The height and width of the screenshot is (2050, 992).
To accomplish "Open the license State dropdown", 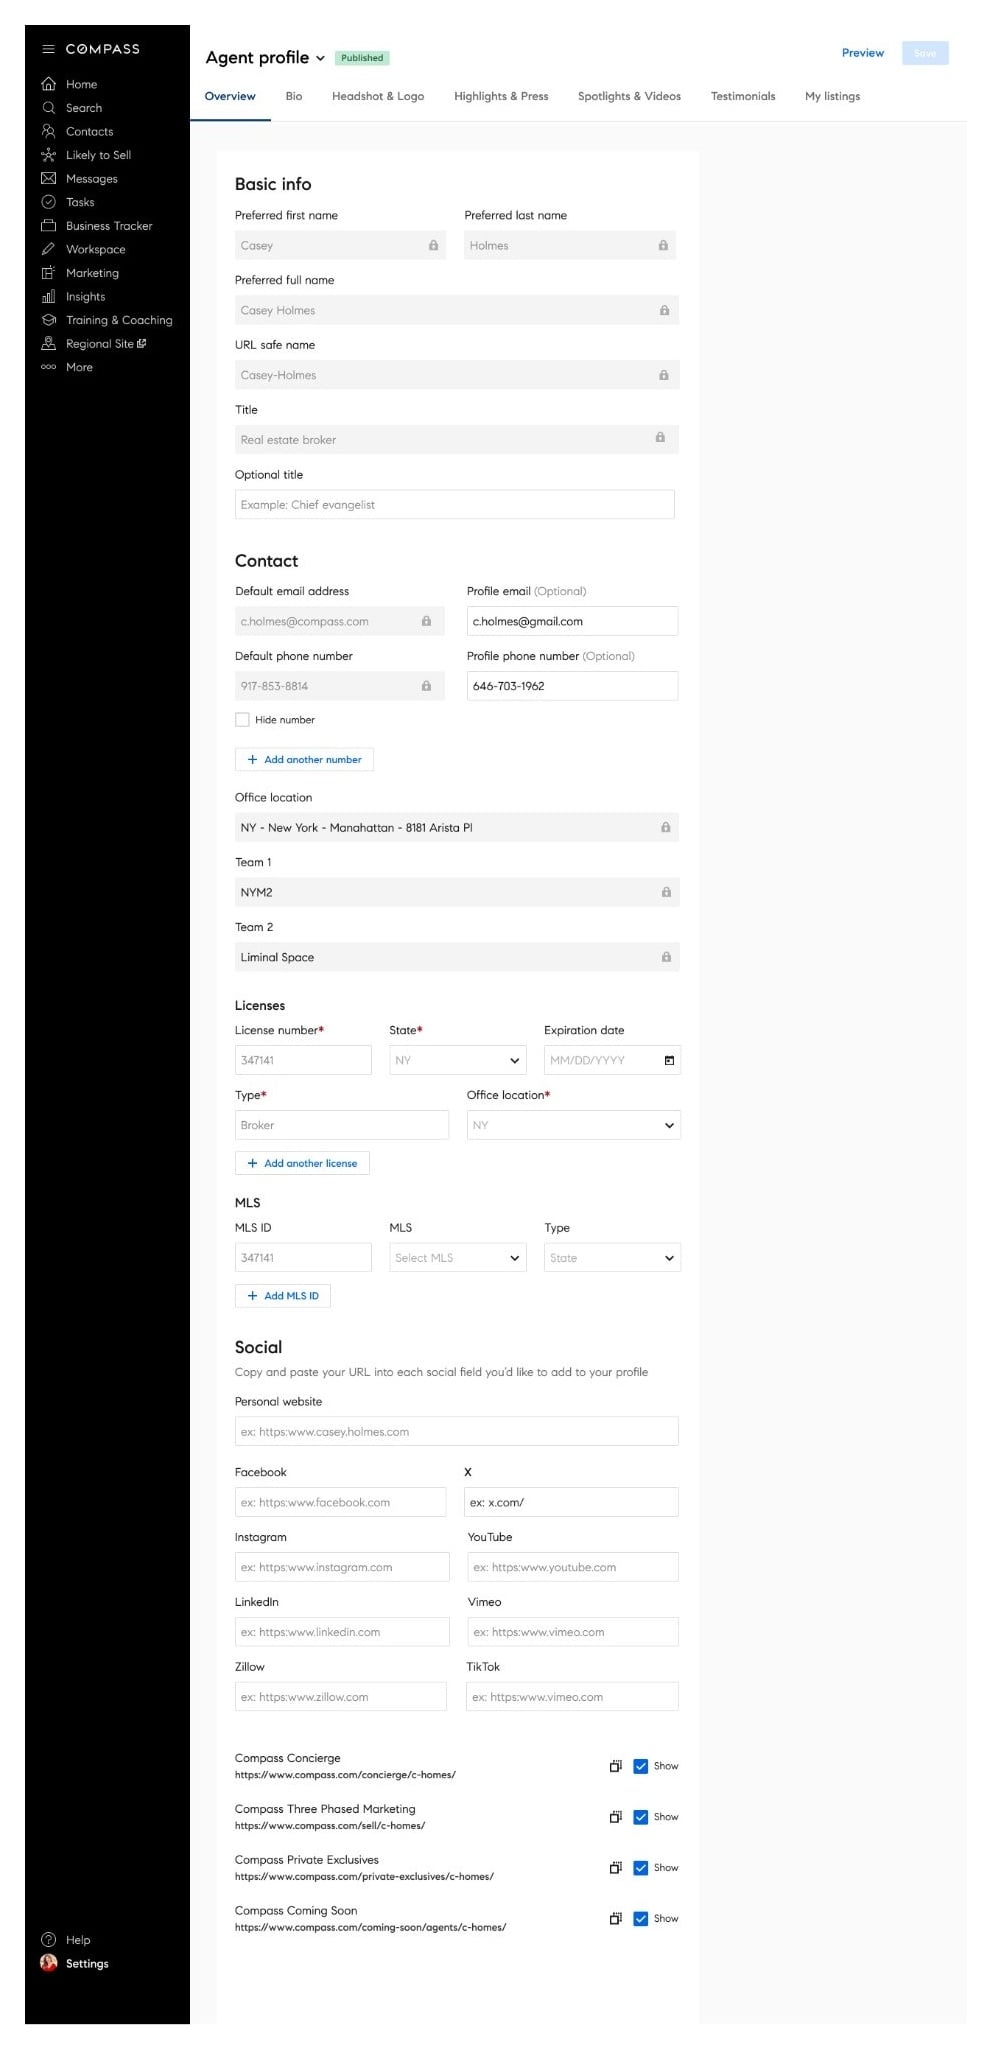I will (457, 1060).
